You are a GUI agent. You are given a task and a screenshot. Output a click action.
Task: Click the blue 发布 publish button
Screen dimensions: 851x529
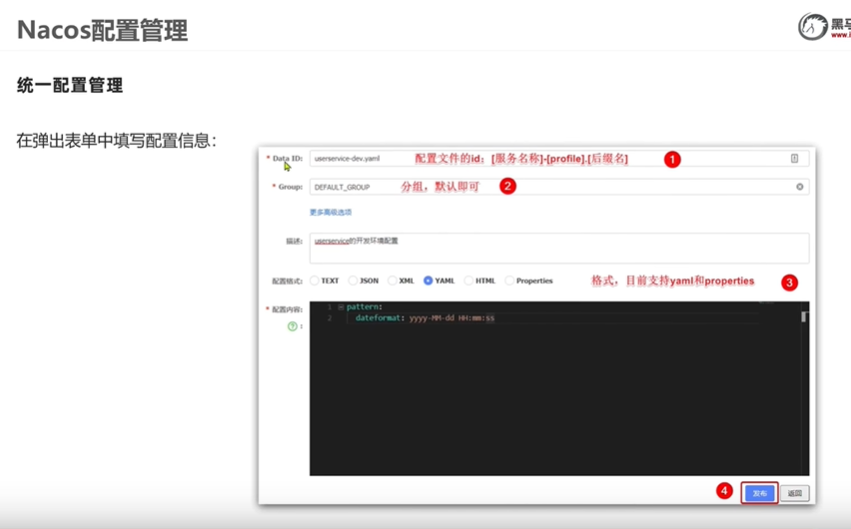tap(759, 493)
